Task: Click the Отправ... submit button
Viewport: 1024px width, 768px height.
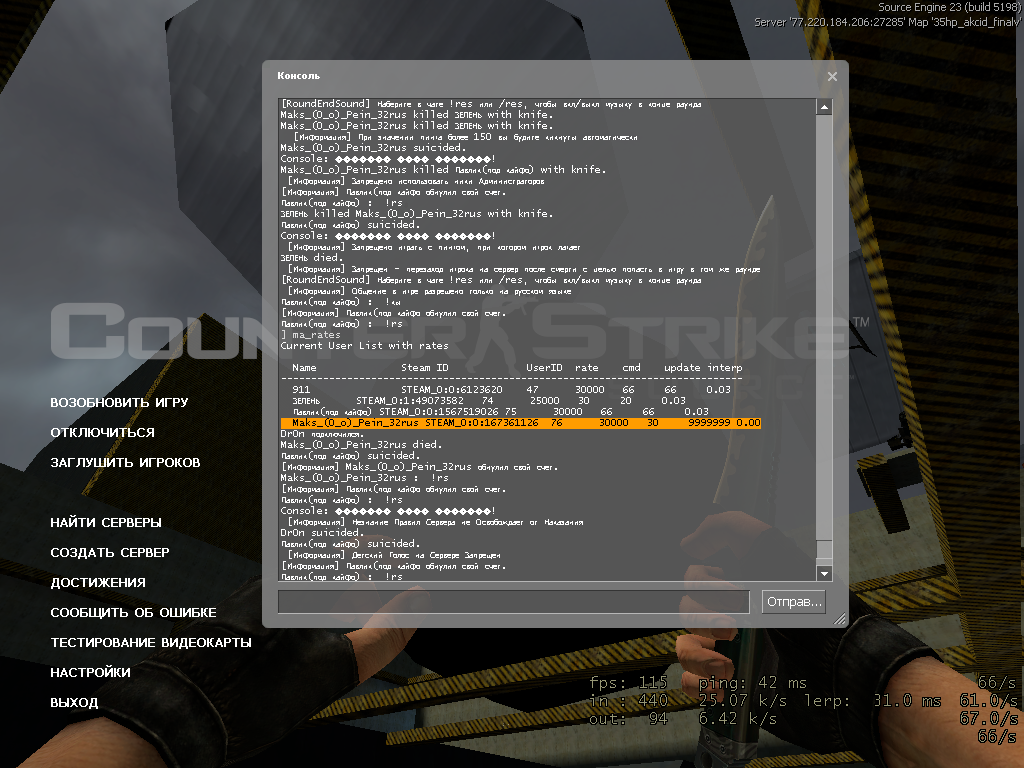Action: [x=793, y=601]
